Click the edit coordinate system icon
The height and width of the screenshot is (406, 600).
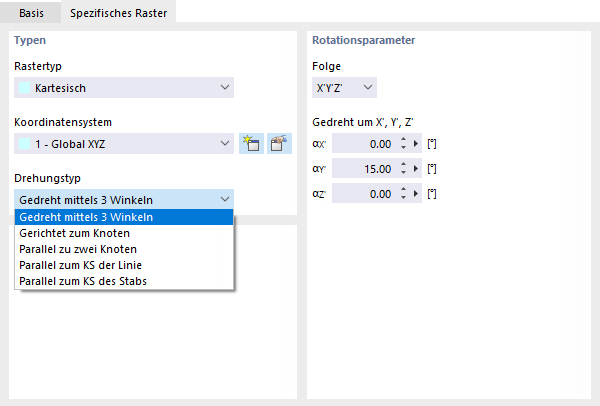tap(279, 144)
